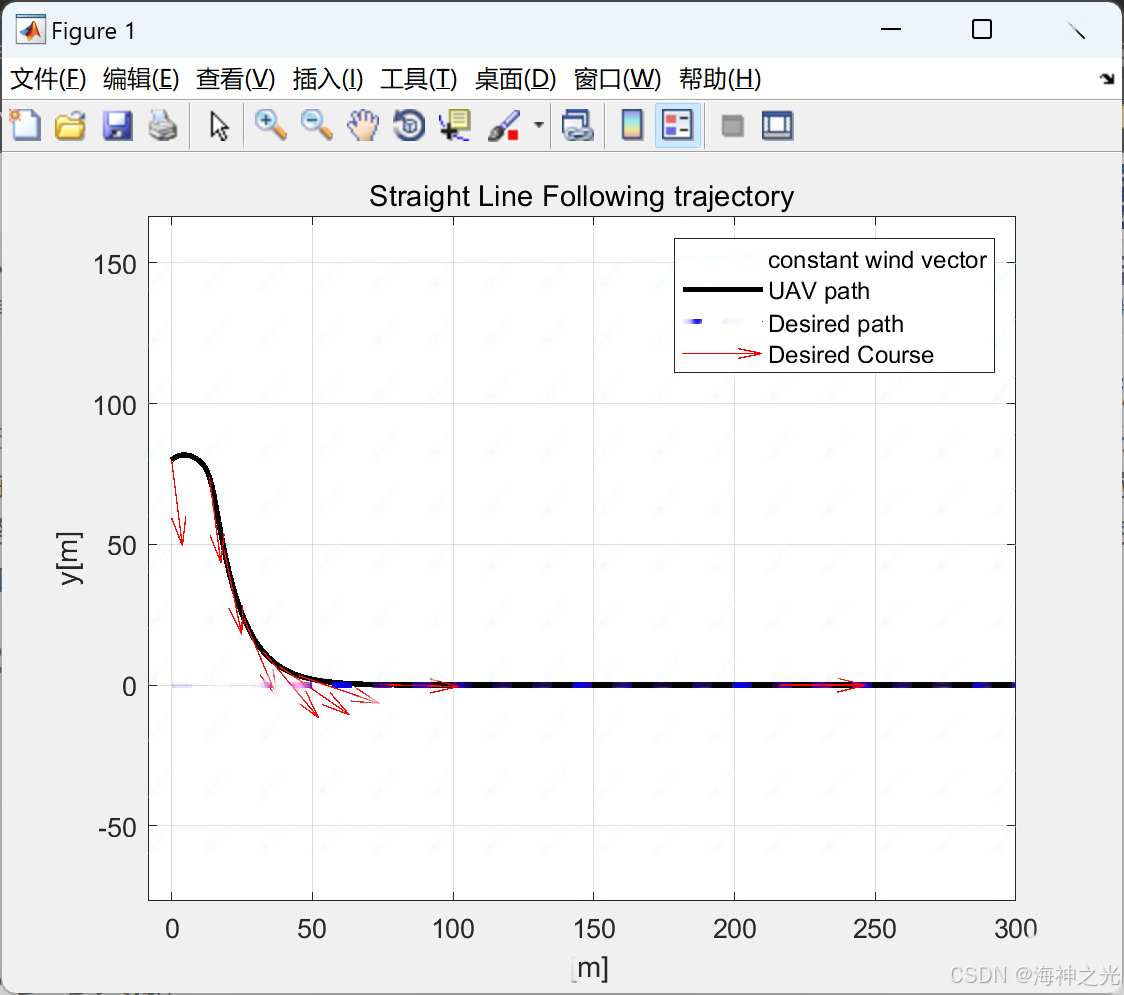Minimize the Figure 1 window
This screenshot has height=995, width=1124.
pos(890,29)
